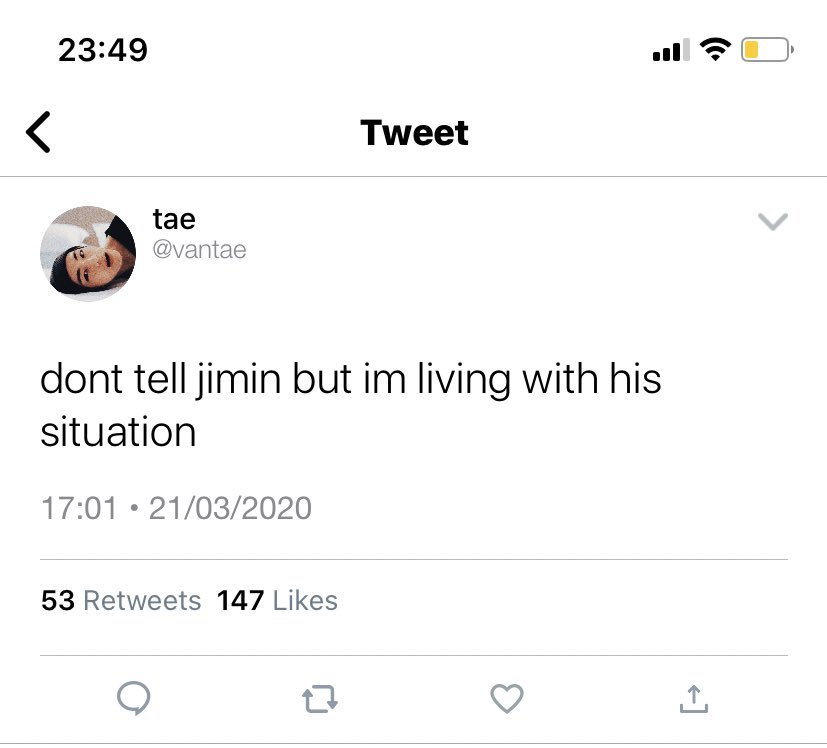Tap the Tweet header title
The width and height of the screenshot is (827, 748).
click(414, 132)
